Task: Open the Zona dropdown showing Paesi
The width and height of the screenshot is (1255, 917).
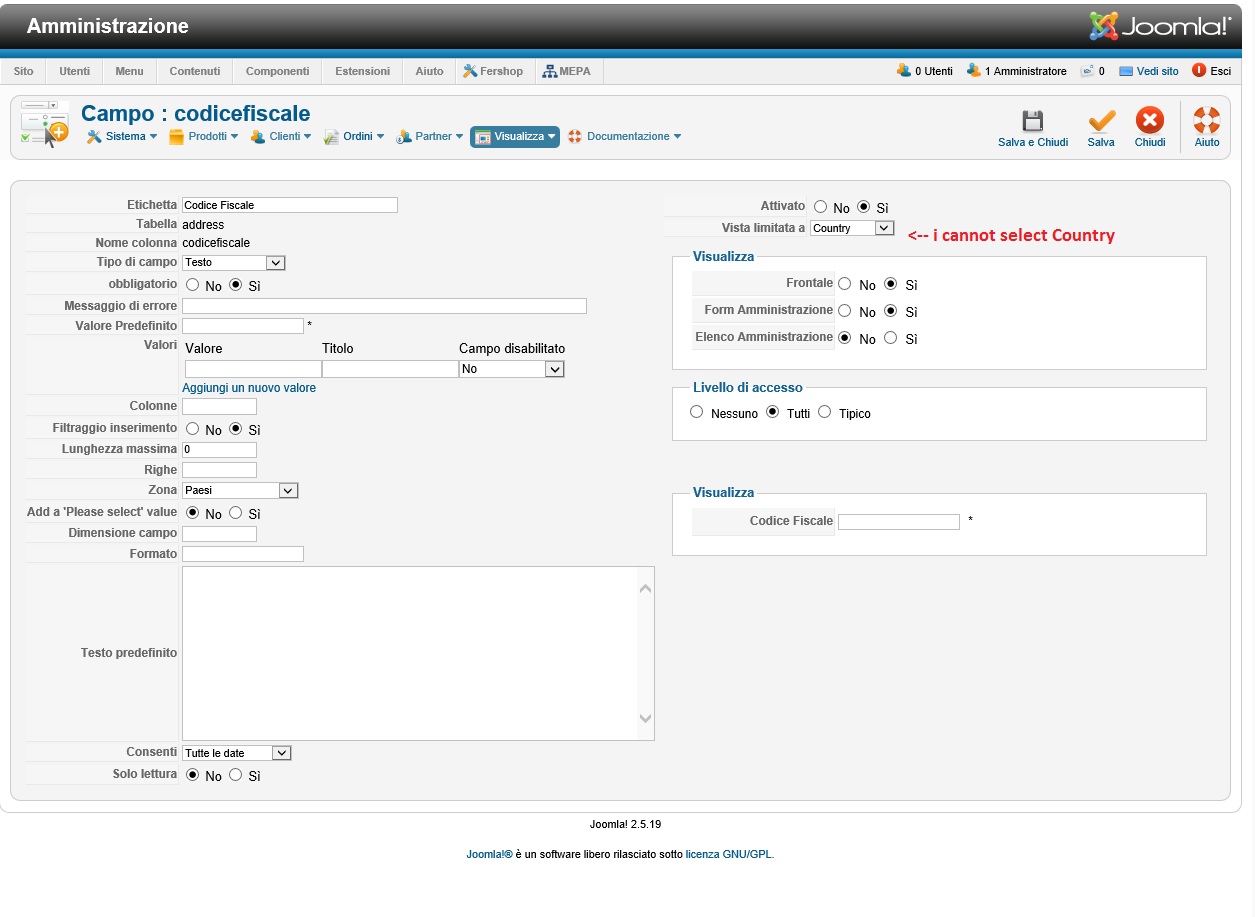Action: 240,490
